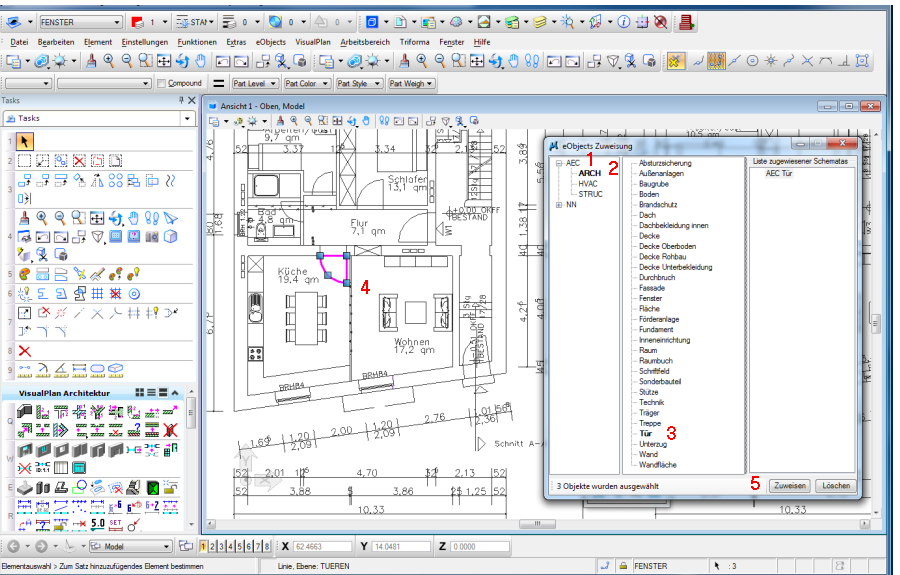Toggle view 7 button in view toggles
900x575 pixels.
coord(258,546)
